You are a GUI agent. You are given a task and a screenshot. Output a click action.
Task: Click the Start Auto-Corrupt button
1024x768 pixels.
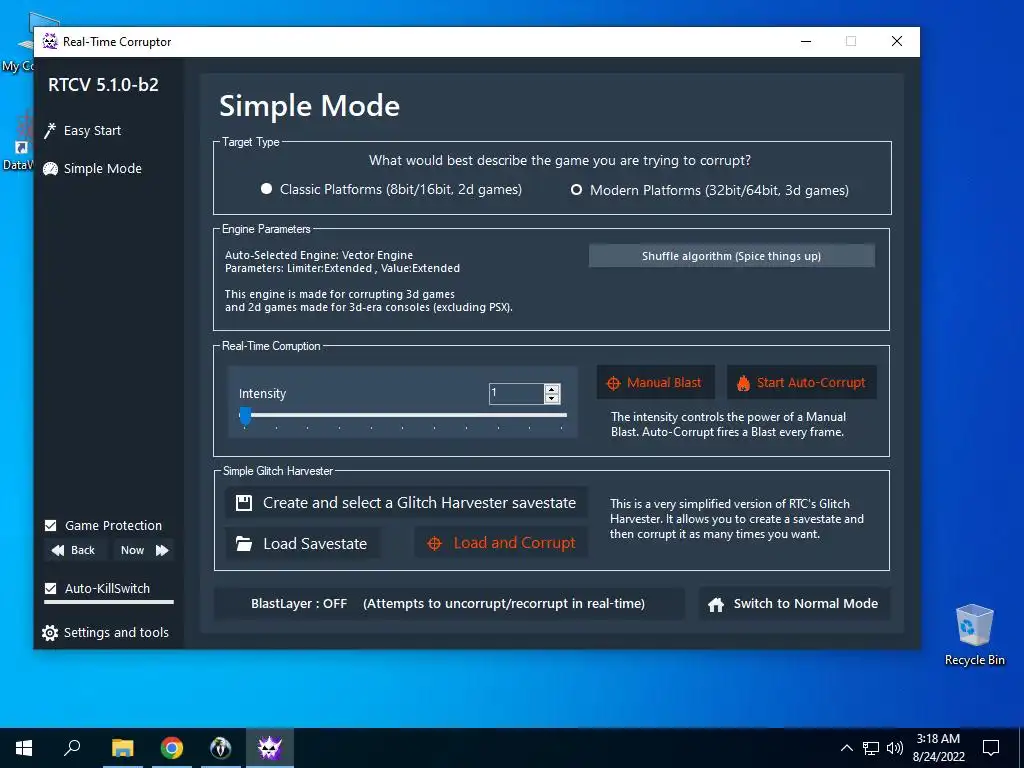(x=801, y=383)
